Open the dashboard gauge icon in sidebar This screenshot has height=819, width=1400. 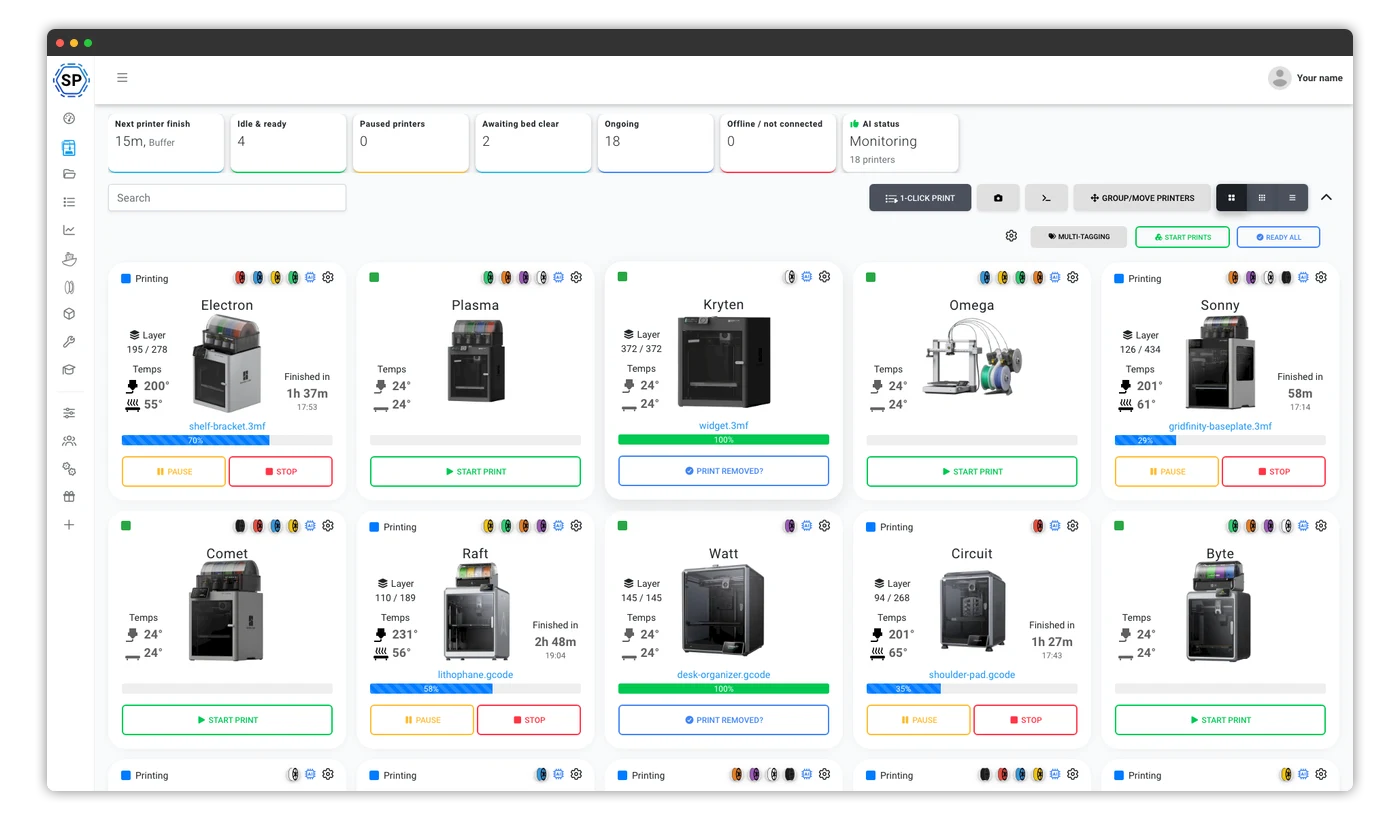click(69, 118)
